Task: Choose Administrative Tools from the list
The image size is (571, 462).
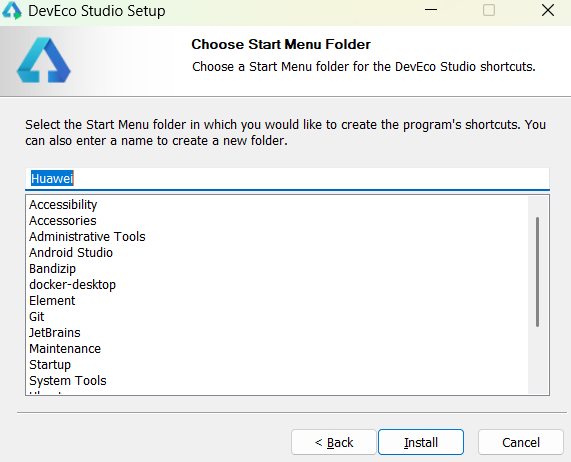Action: (x=87, y=237)
